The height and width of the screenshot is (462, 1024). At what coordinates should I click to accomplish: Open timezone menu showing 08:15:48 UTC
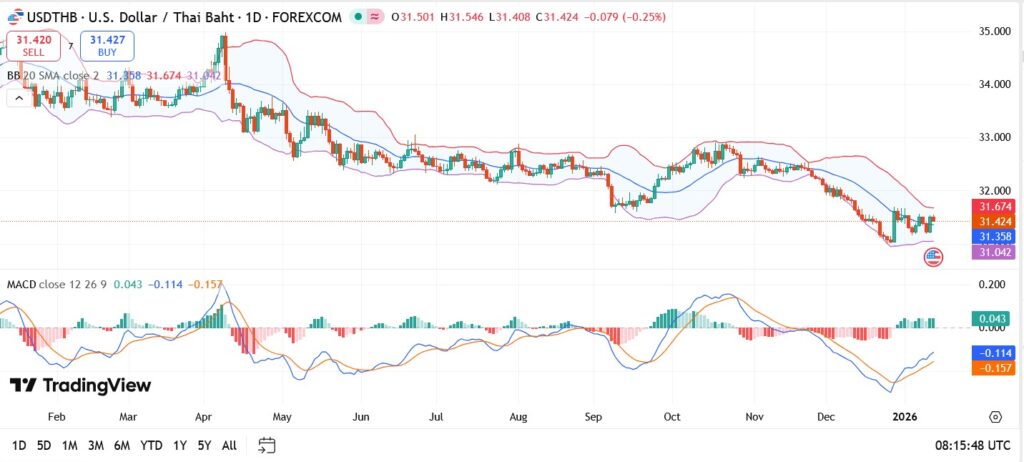[x=969, y=445]
